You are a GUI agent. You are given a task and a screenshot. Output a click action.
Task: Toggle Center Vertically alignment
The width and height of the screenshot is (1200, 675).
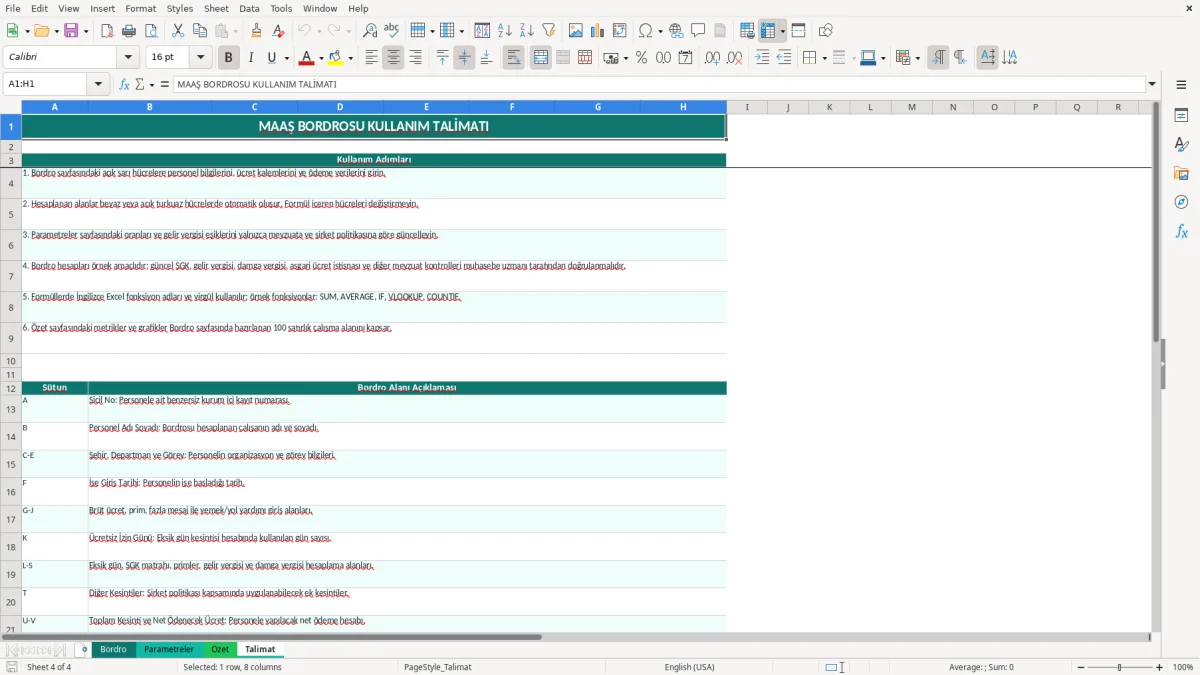pyautogui.click(x=464, y=58)
